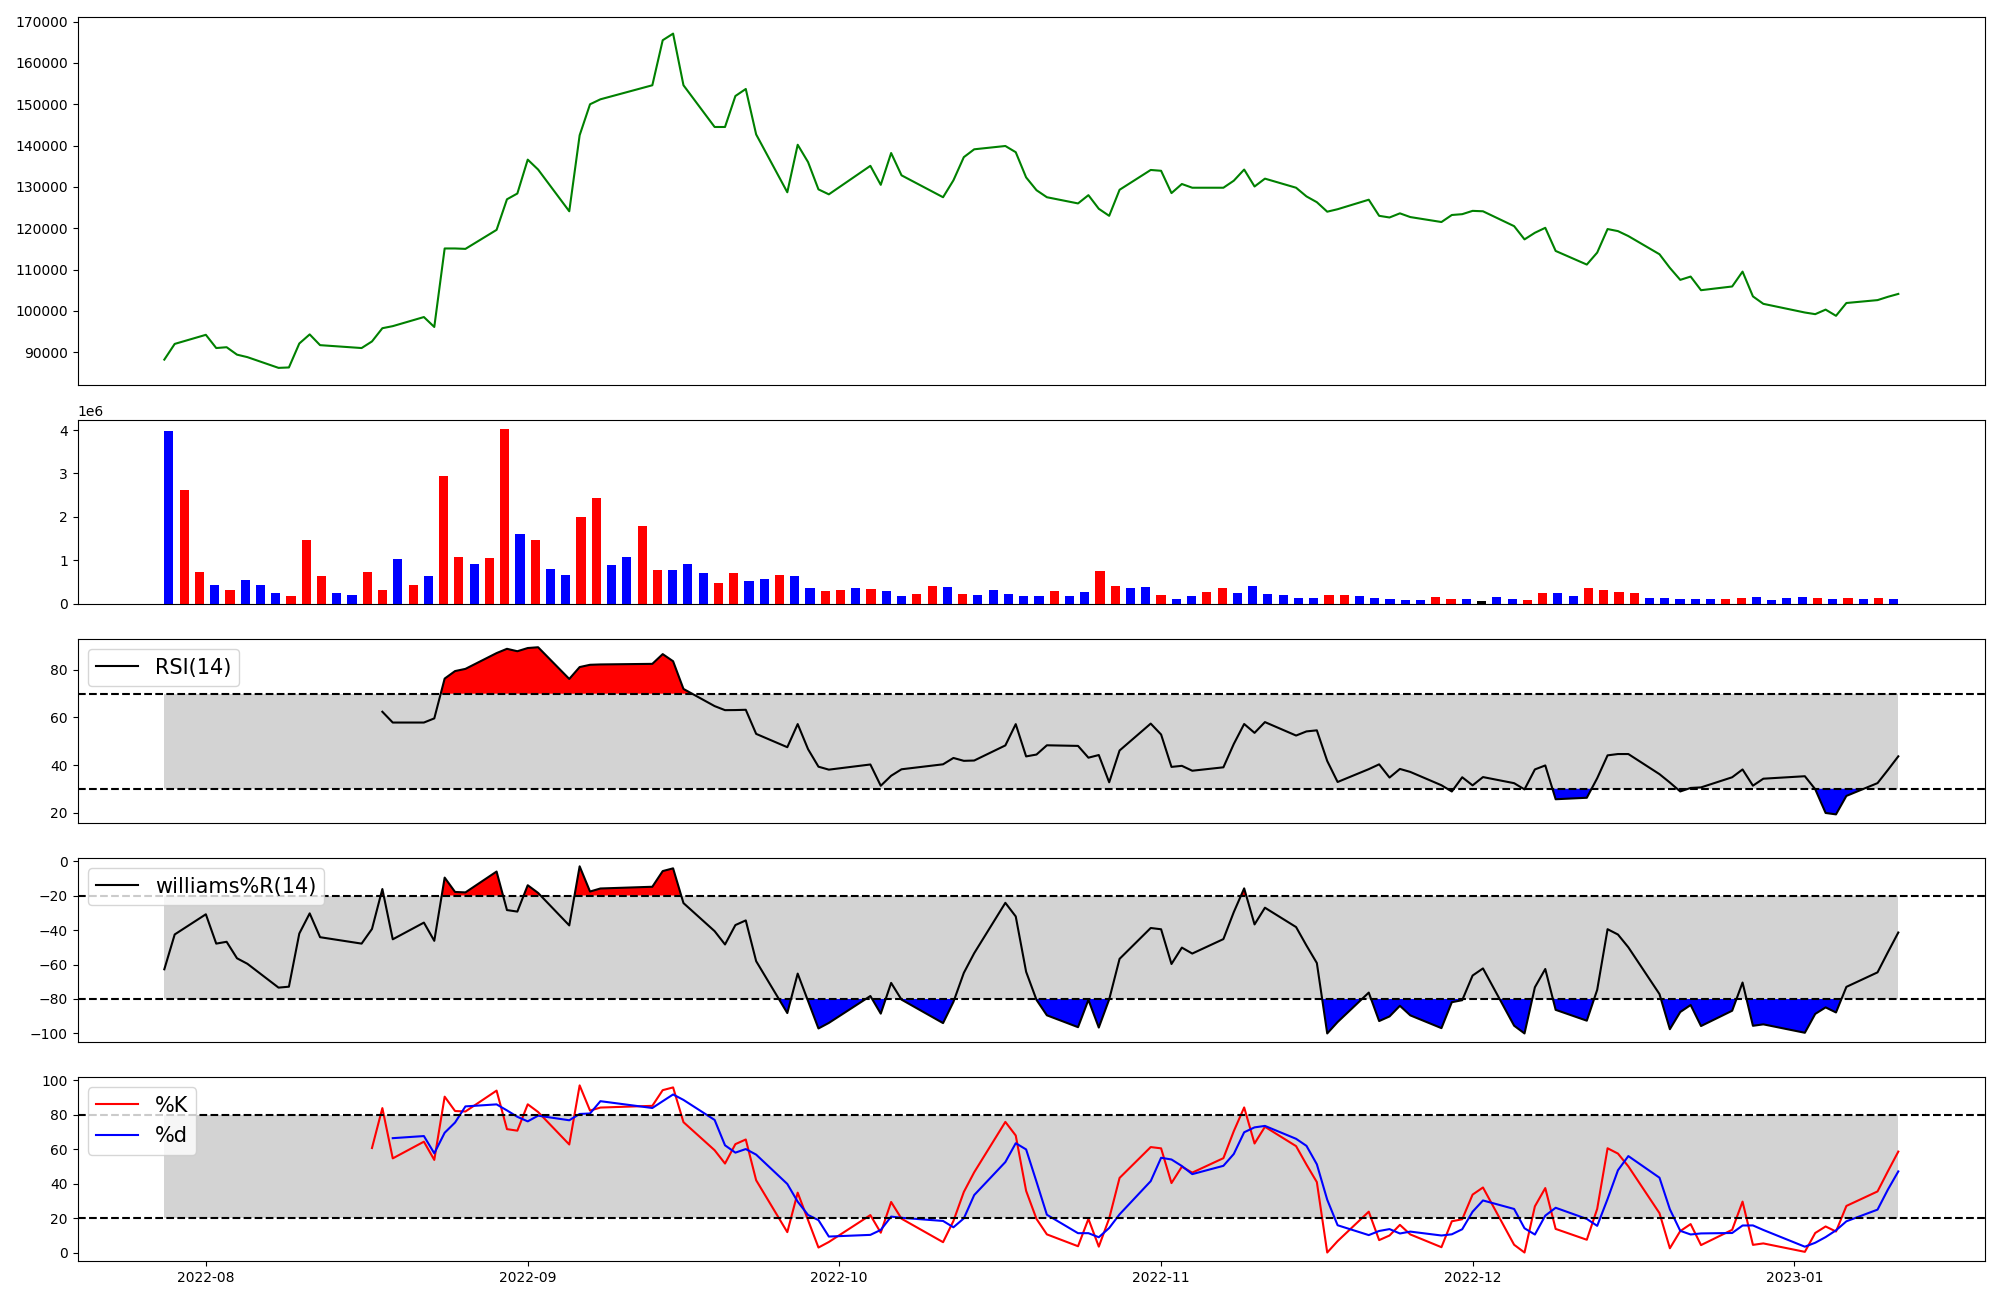Click the black RSI(14) legend line sample
The width and height of the screenshot is (2000, 1300).
pos(115,667)
